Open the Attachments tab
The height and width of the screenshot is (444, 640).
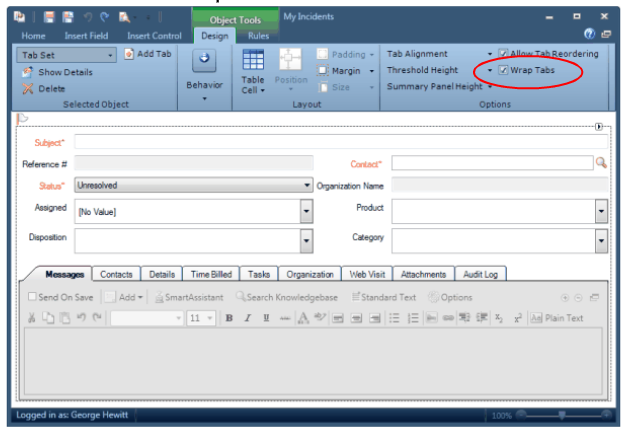[423, 274]
